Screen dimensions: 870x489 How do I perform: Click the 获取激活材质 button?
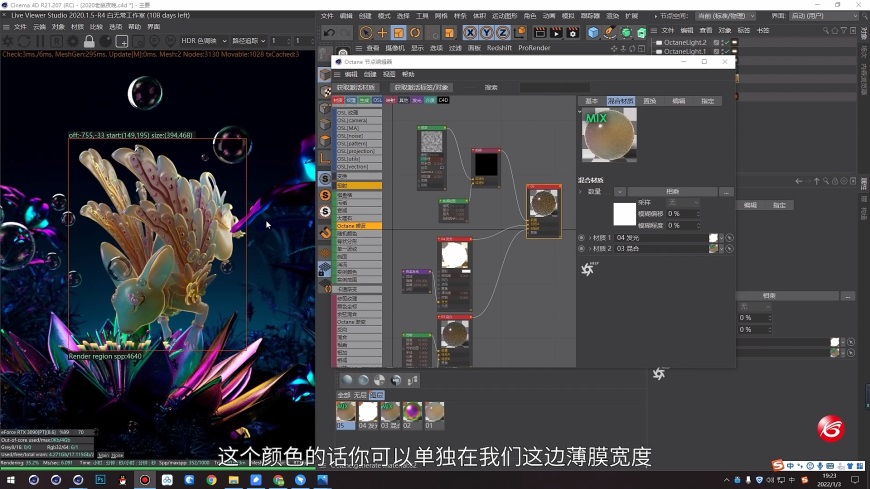click(x=357, y=87)
